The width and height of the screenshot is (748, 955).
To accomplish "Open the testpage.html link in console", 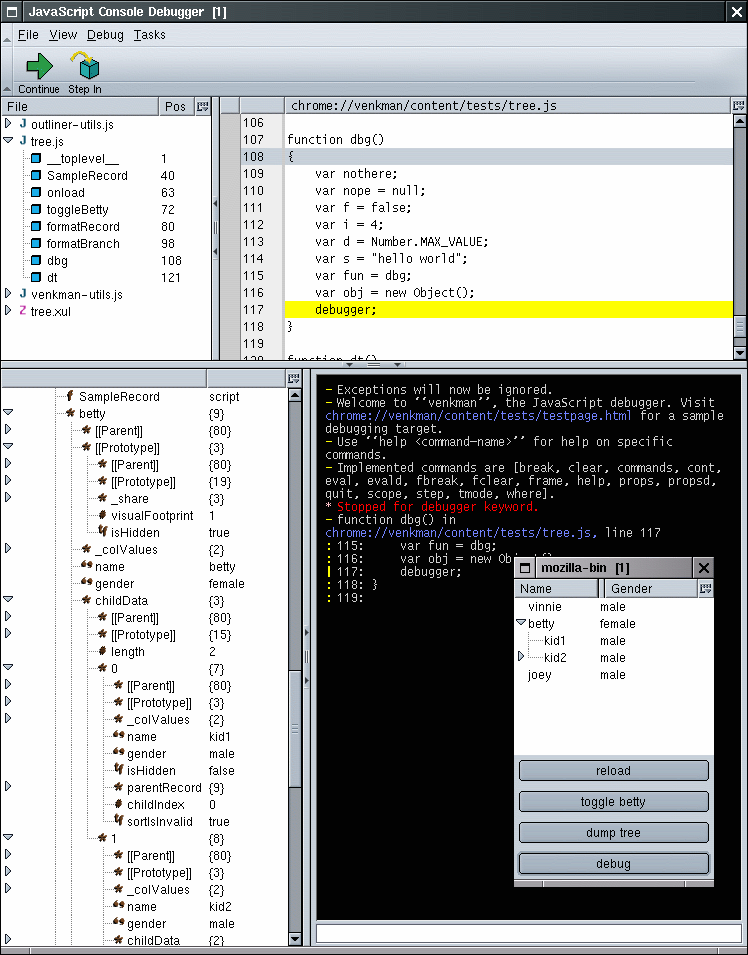I will point(478,416).
